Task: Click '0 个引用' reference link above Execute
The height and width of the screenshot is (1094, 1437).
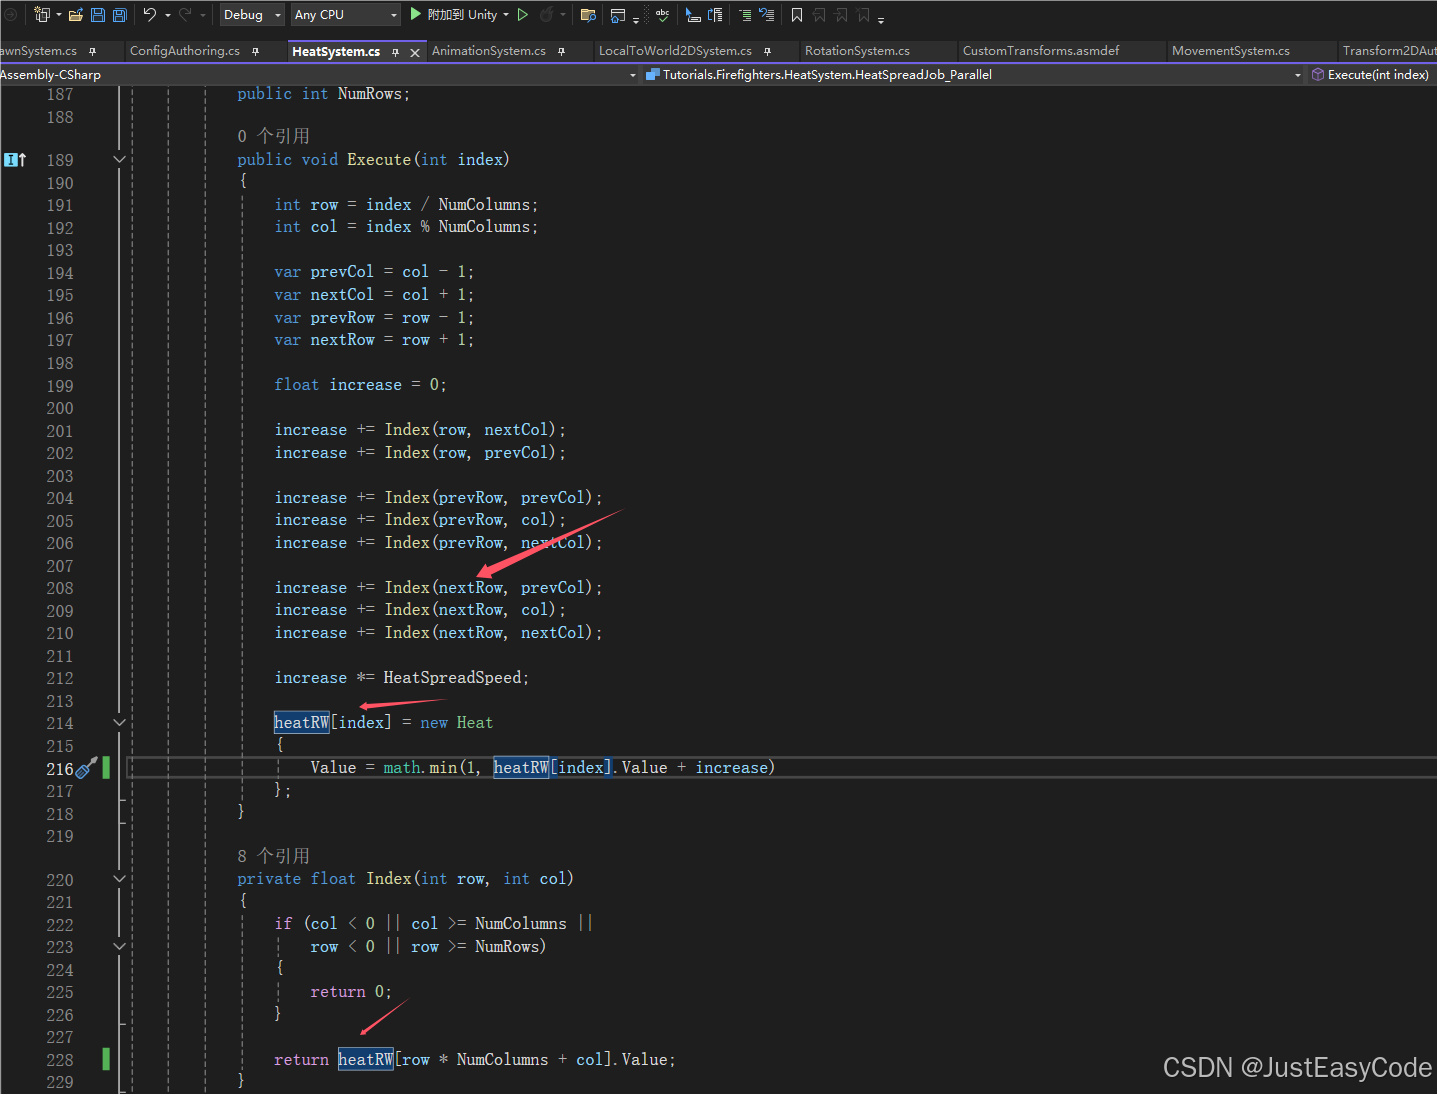Action: [273, 136]
